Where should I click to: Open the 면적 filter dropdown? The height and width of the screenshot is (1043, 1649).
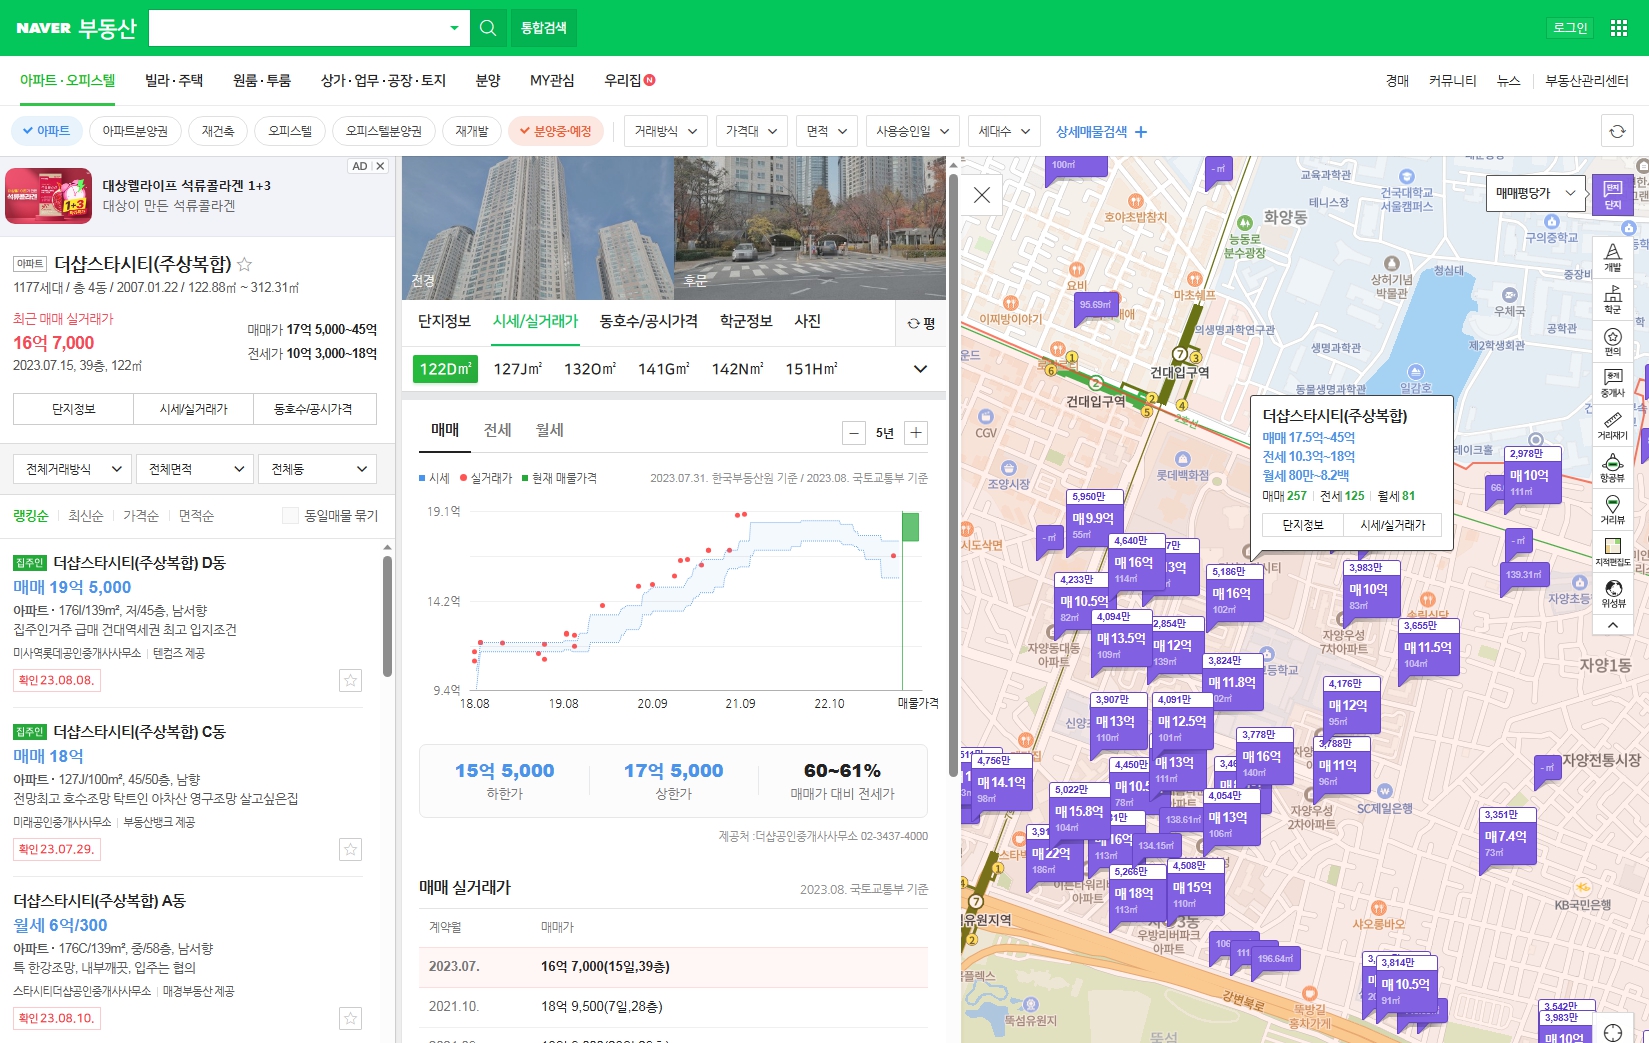[x=827, y=131]
